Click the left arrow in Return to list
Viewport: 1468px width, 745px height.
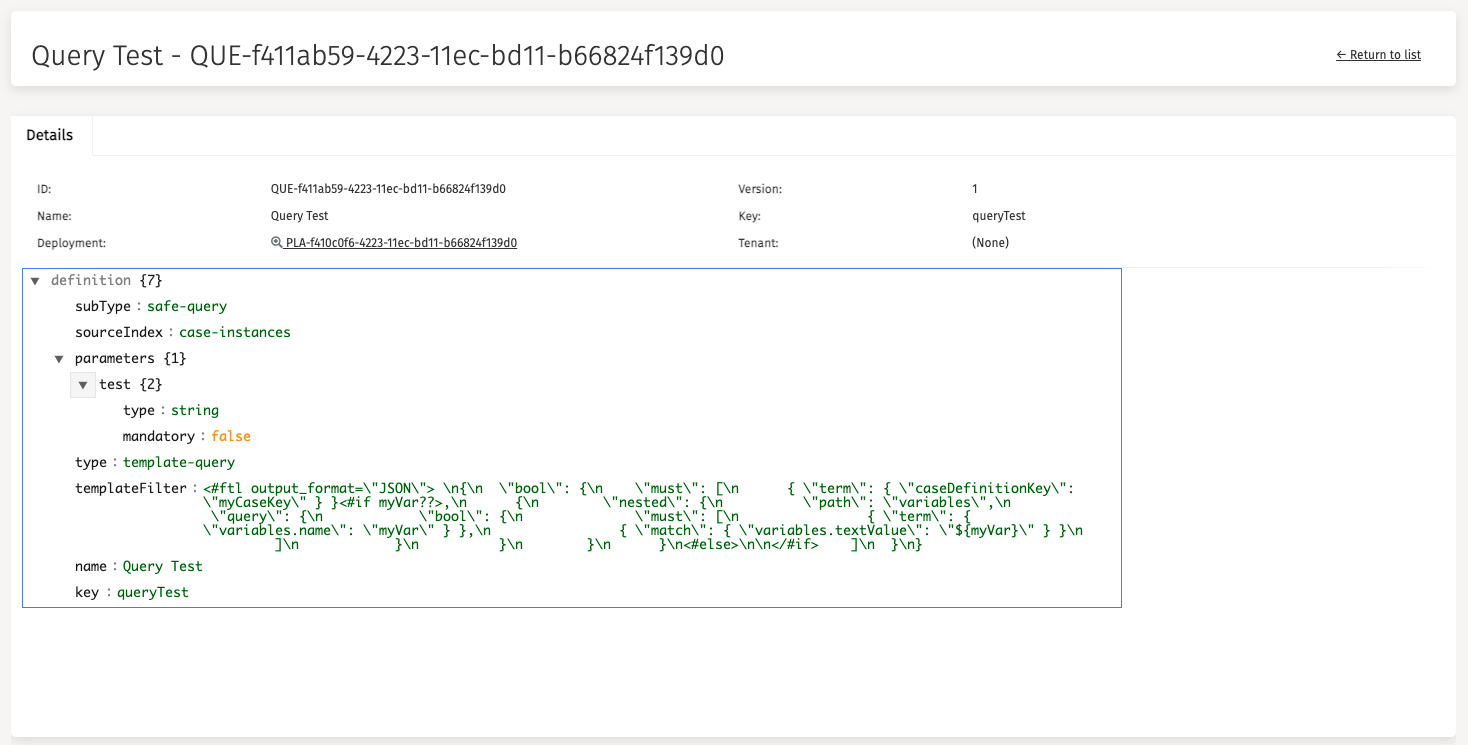1341,55
